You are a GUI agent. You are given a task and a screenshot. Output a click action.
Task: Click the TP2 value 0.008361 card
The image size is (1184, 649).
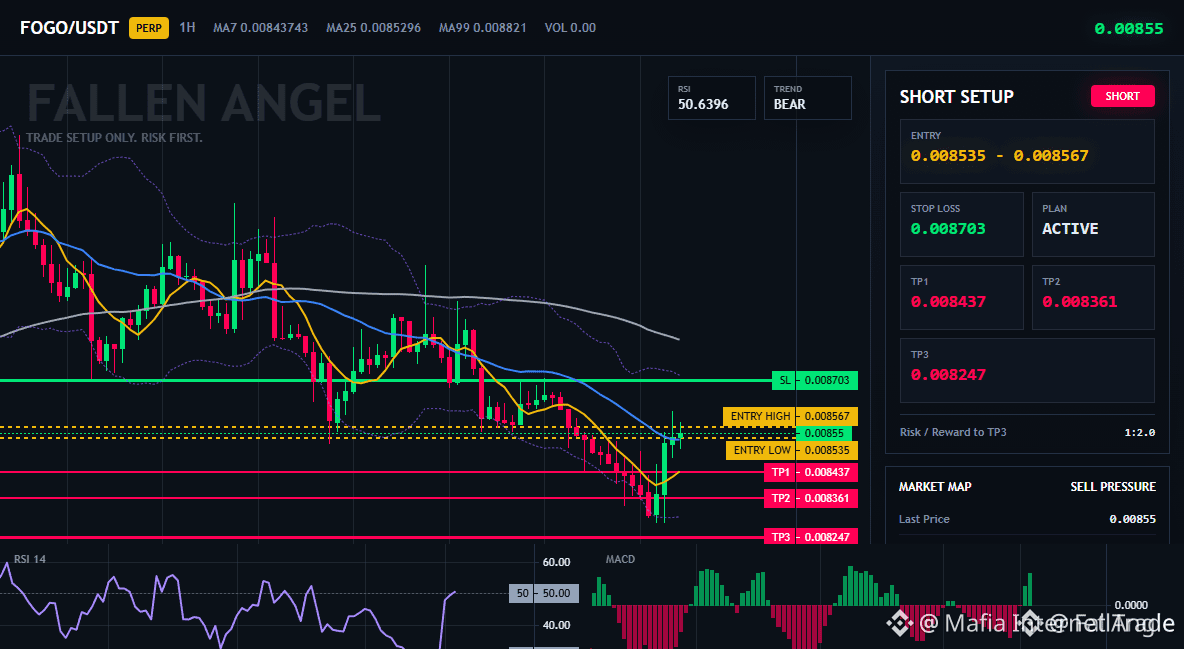click(1093, 297)
